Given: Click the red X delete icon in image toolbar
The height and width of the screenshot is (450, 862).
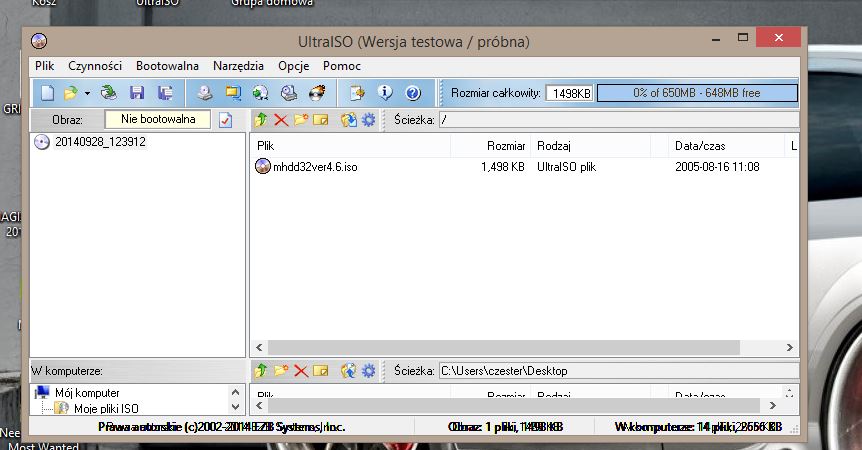Looking at the screenshot, I should pyautogui.click(x=281, y=120).
